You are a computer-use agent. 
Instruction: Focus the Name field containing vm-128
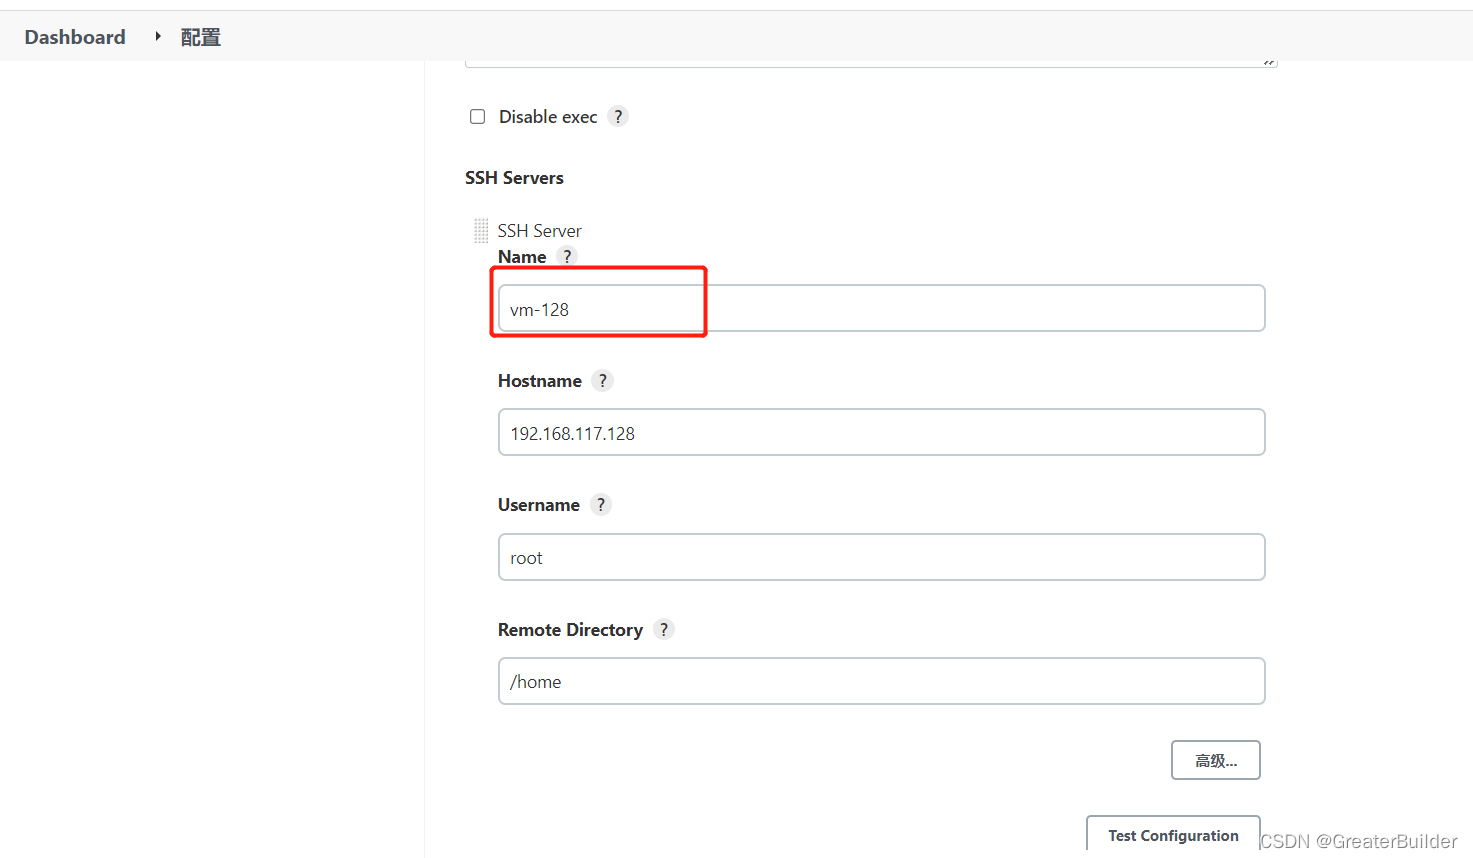click(x=880, y=309)
